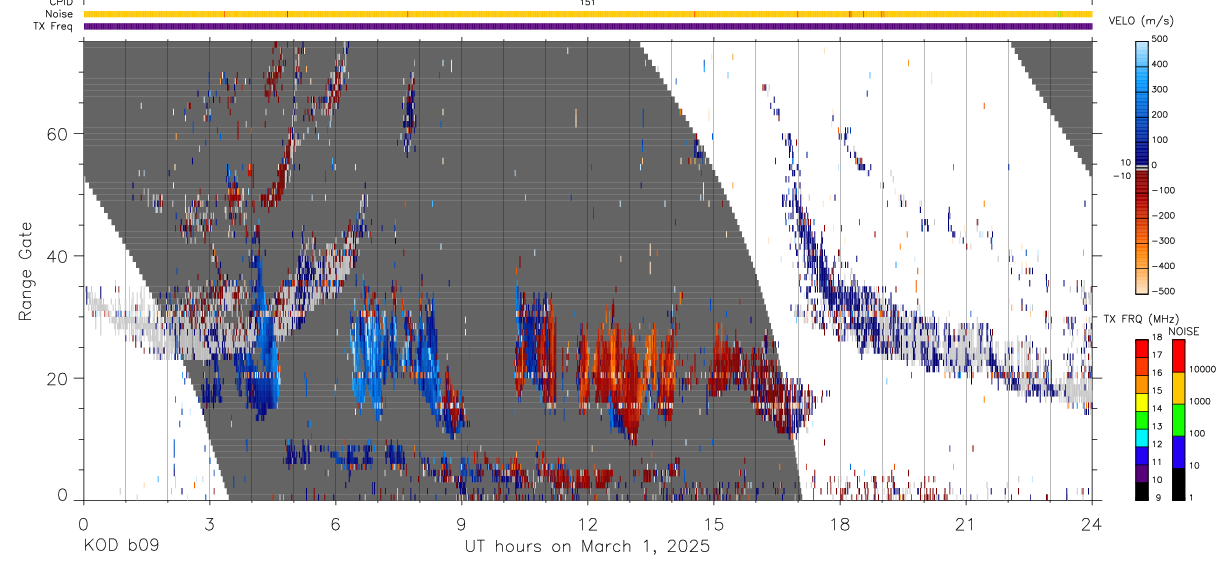1228x567 pixels.
Task: Click the '10000' label on the NOISE scale
Action: pos(1201,369)
